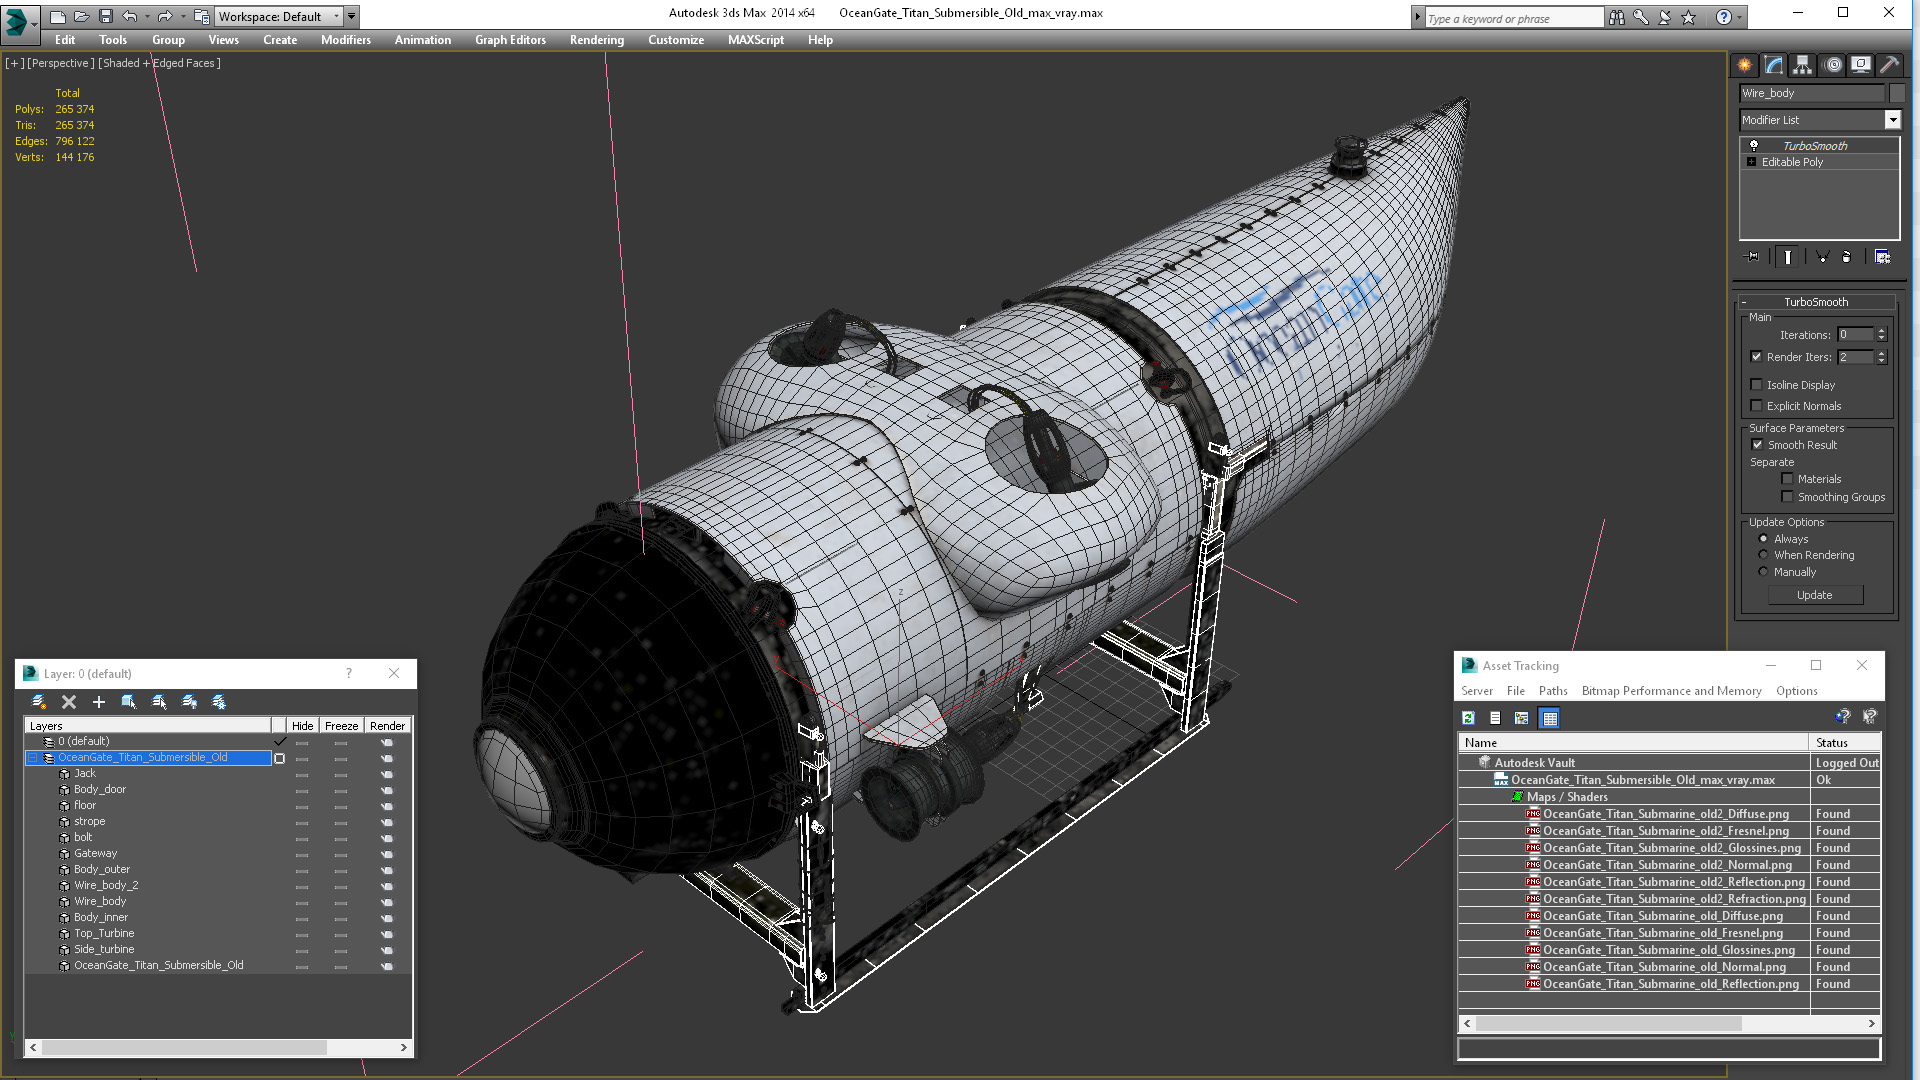
Task: Enable Explicit Normals checkbox
Action: click(x=1757, y=406)
